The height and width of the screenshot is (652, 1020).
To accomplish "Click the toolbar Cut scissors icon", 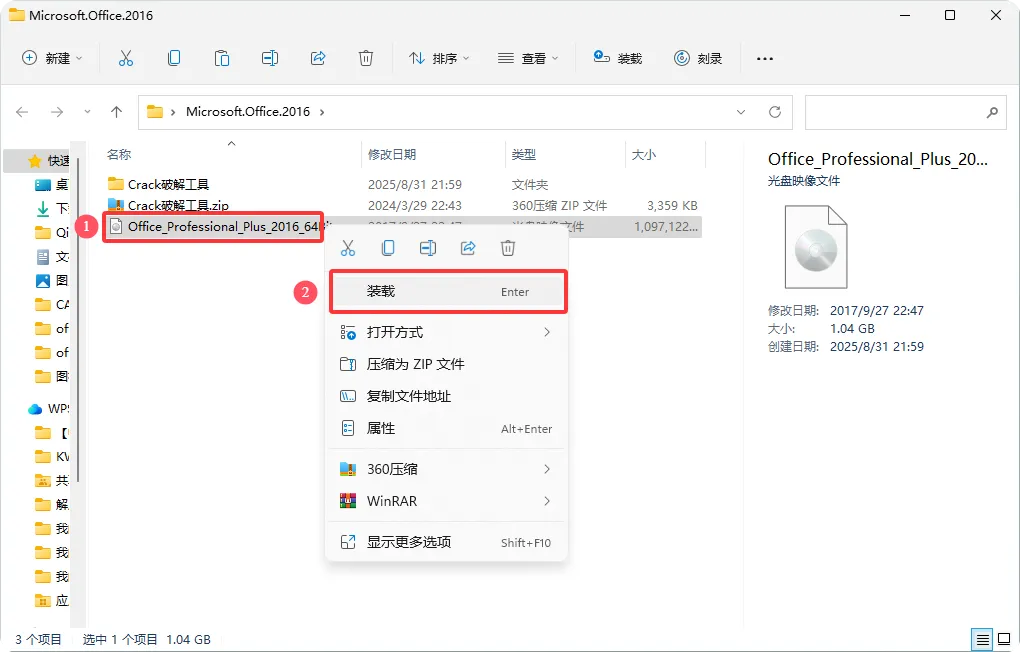I will point(126,58).
